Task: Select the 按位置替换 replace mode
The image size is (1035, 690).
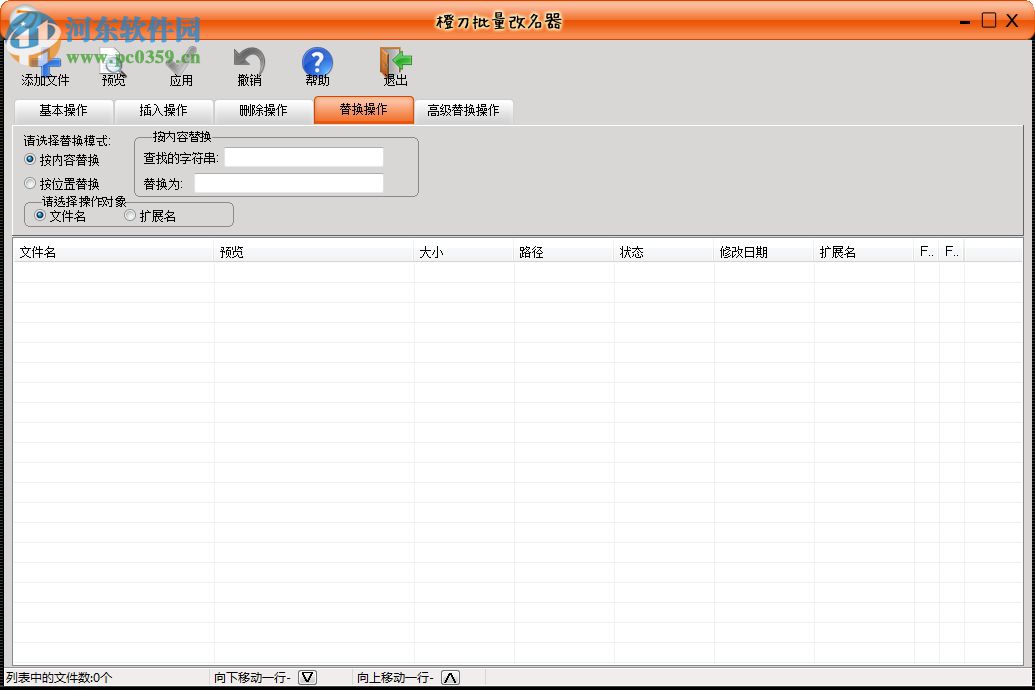Action: click(x=30, y=183)
